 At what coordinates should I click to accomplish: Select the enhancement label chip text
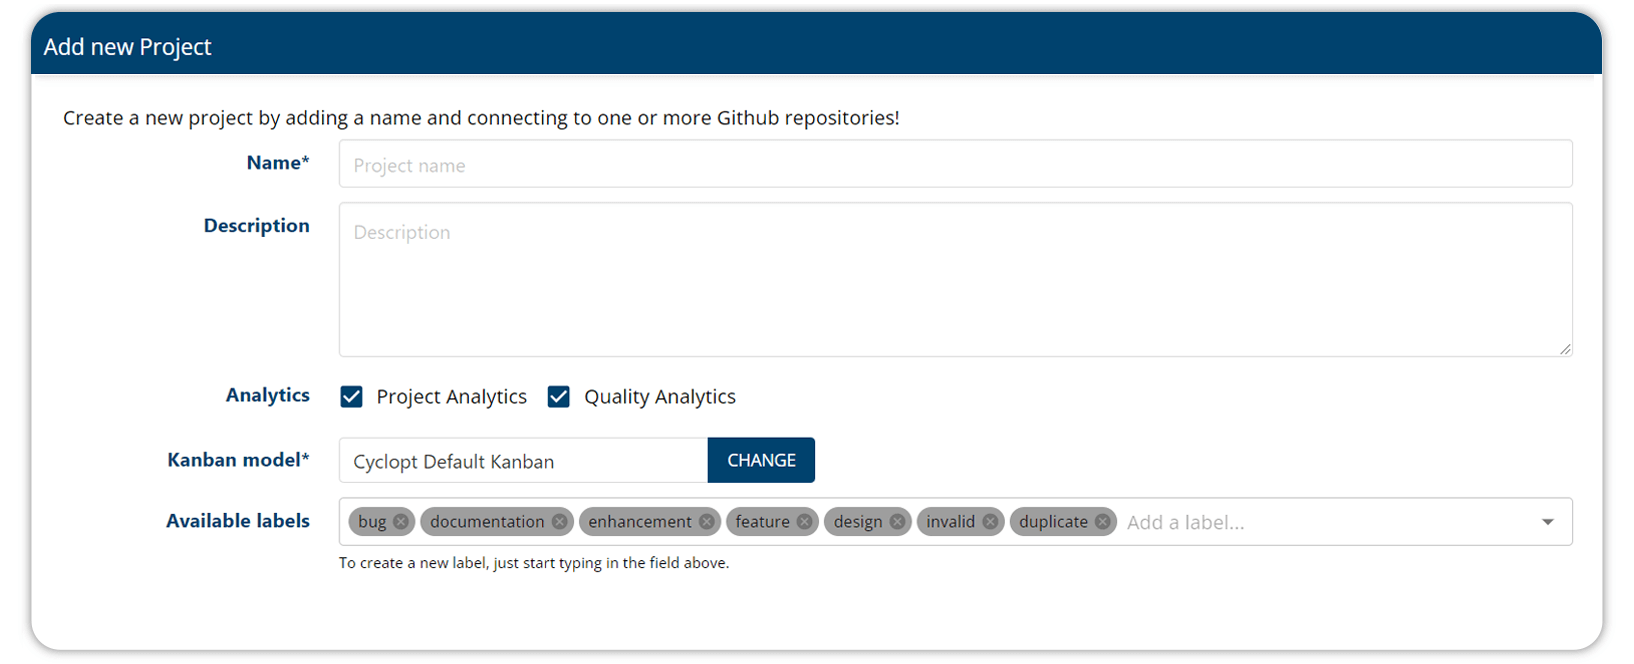(x=640, y=522)
